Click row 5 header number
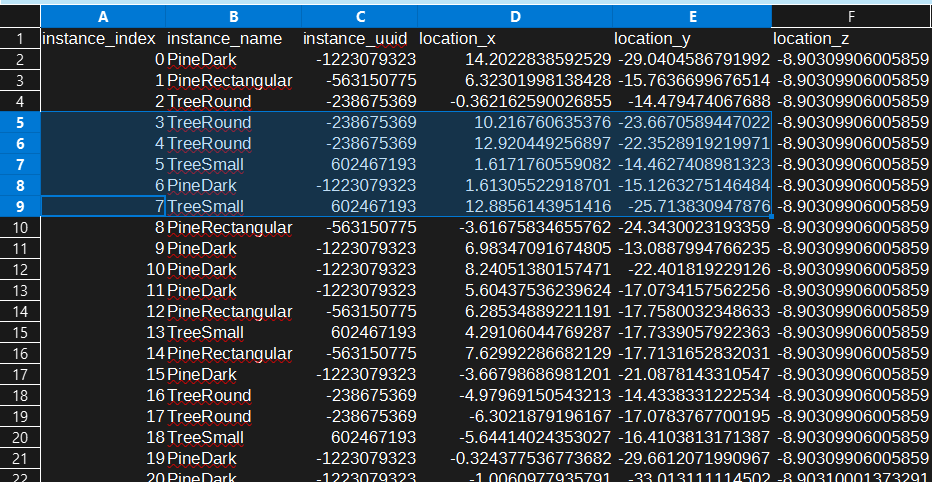 tap(19, 122)
